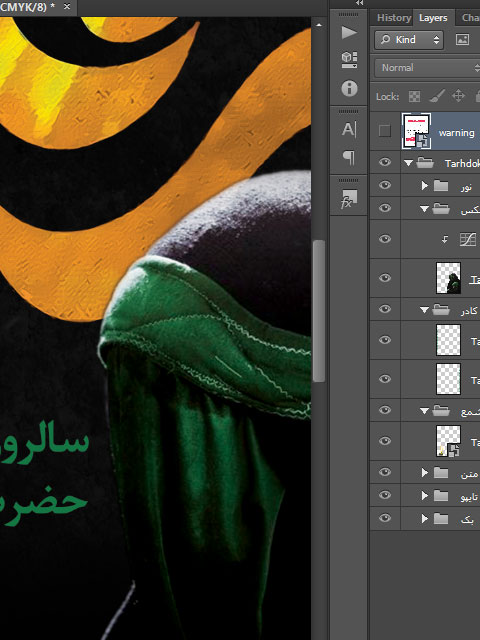Image resolution: width=480 pixels, height=640 pixels.
Task: Hide the man photo layer
Action: click(x=384, y=278)
